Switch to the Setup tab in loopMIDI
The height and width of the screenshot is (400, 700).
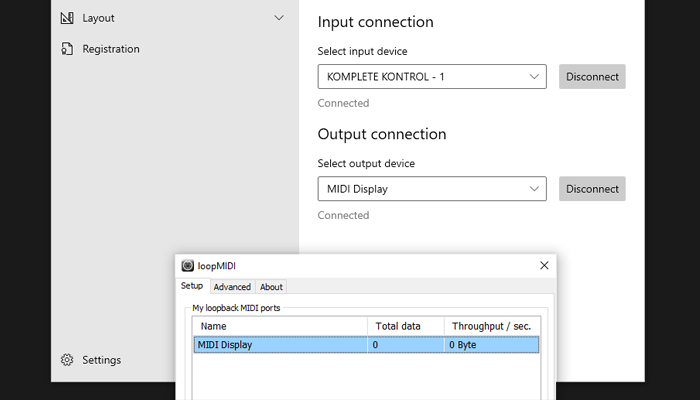pyautogui.click(x=192, y=286)
